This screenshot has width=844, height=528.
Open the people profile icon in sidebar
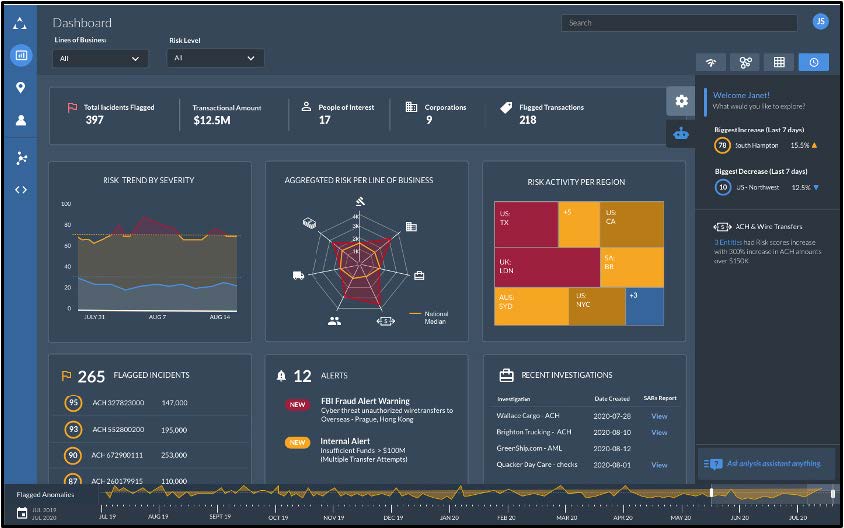click(21, 120)
